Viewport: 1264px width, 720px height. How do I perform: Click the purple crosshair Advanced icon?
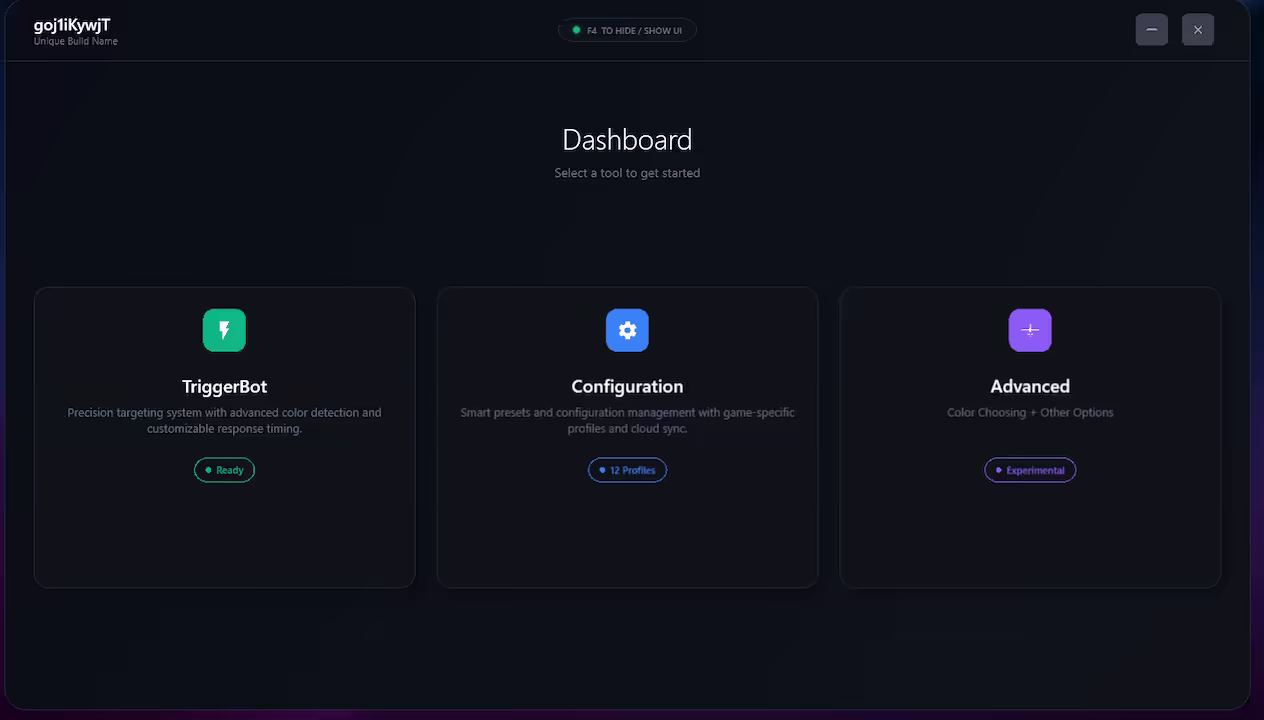point(1030,330)
